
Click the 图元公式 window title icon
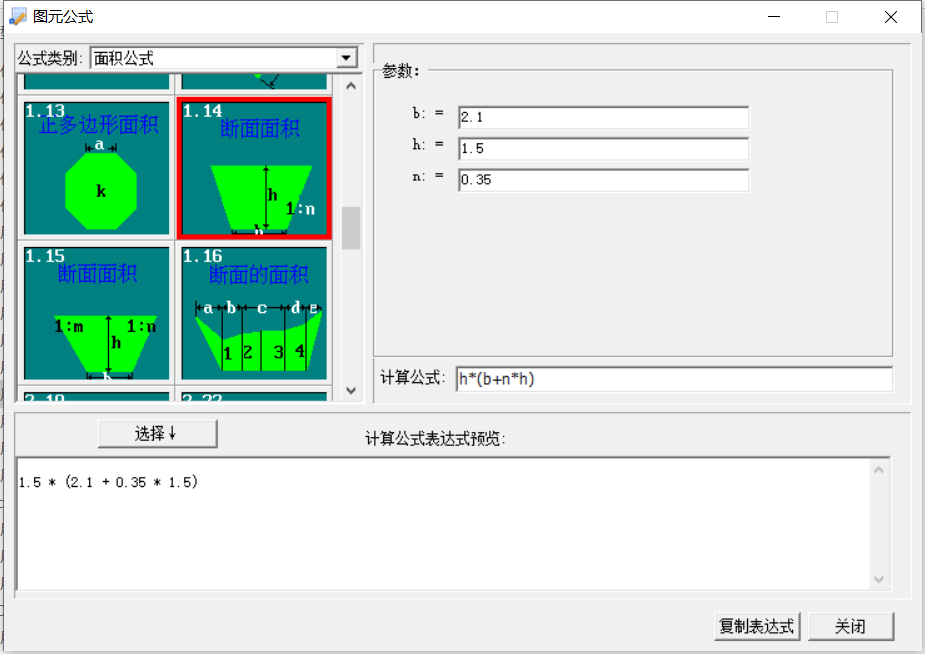coord(18,17)
